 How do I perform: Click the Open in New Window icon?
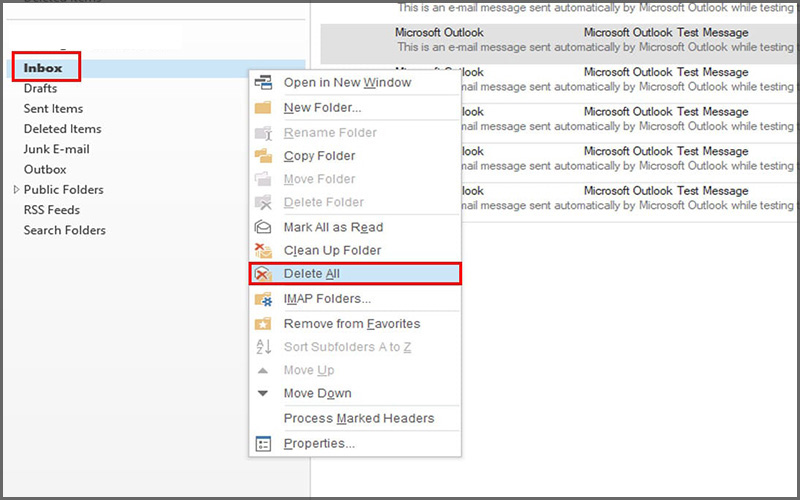[x=263, y=82]
